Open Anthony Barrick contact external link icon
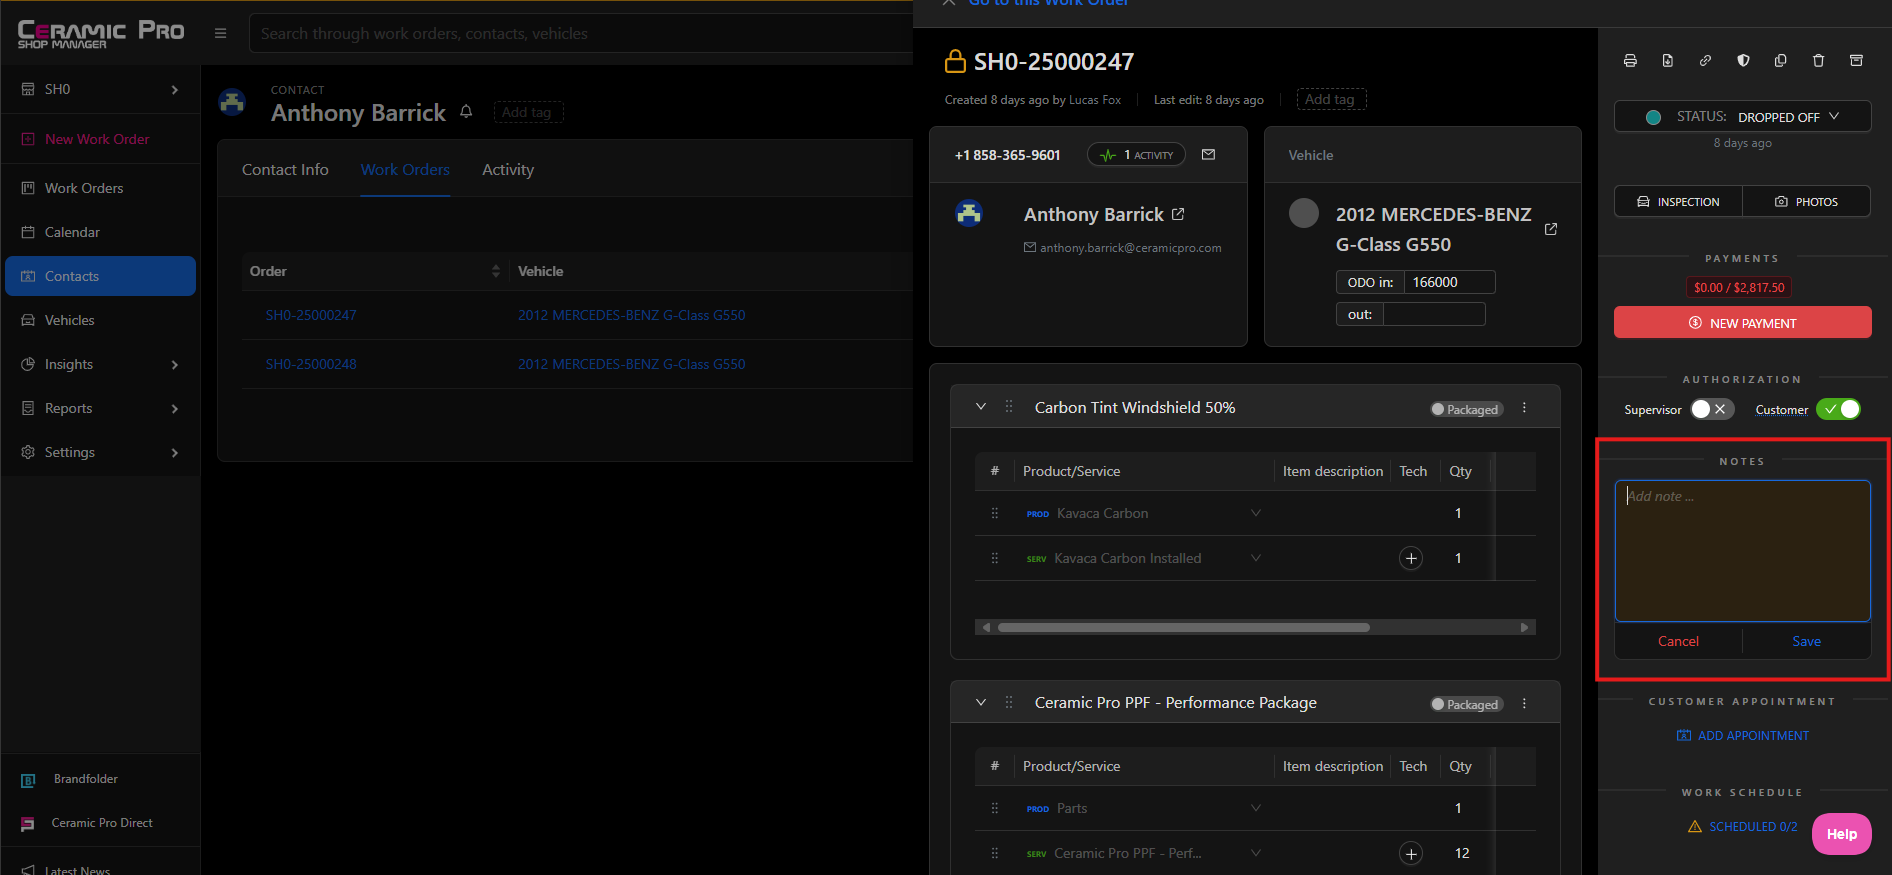The height and width of the screenshot is (875, 1892). tap(1178, 214)
